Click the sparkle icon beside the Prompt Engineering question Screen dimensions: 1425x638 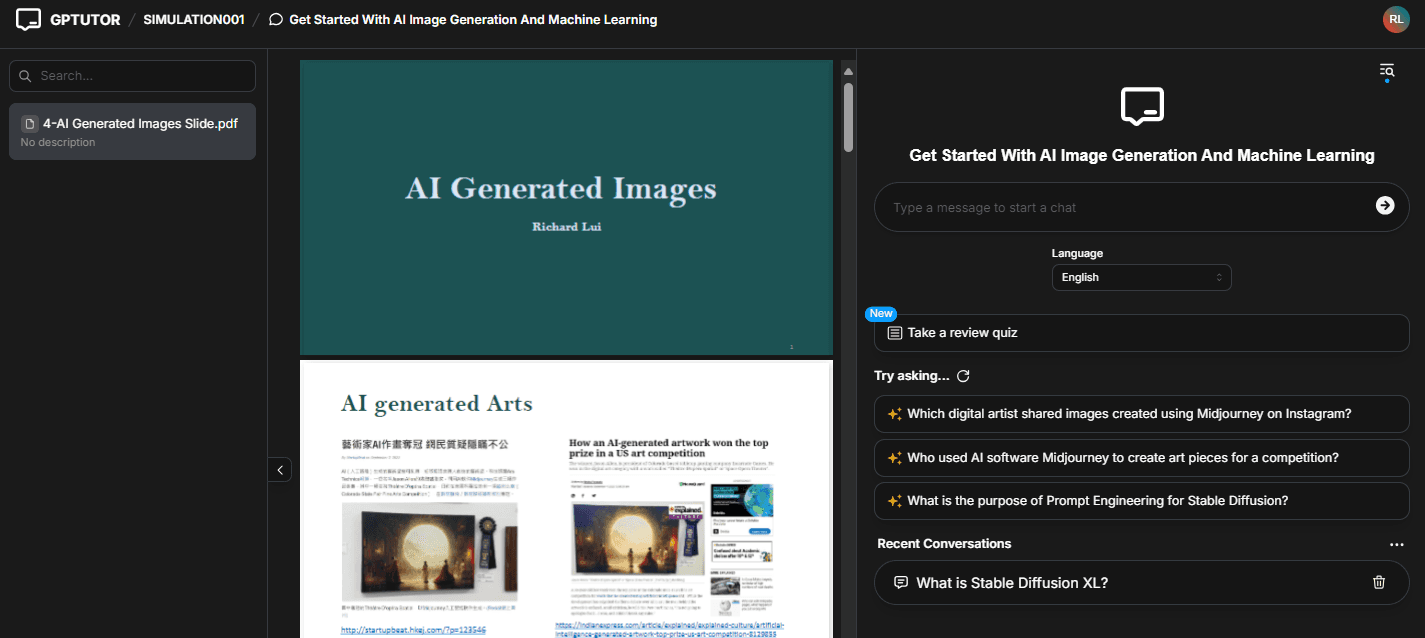tap(895, 501)
